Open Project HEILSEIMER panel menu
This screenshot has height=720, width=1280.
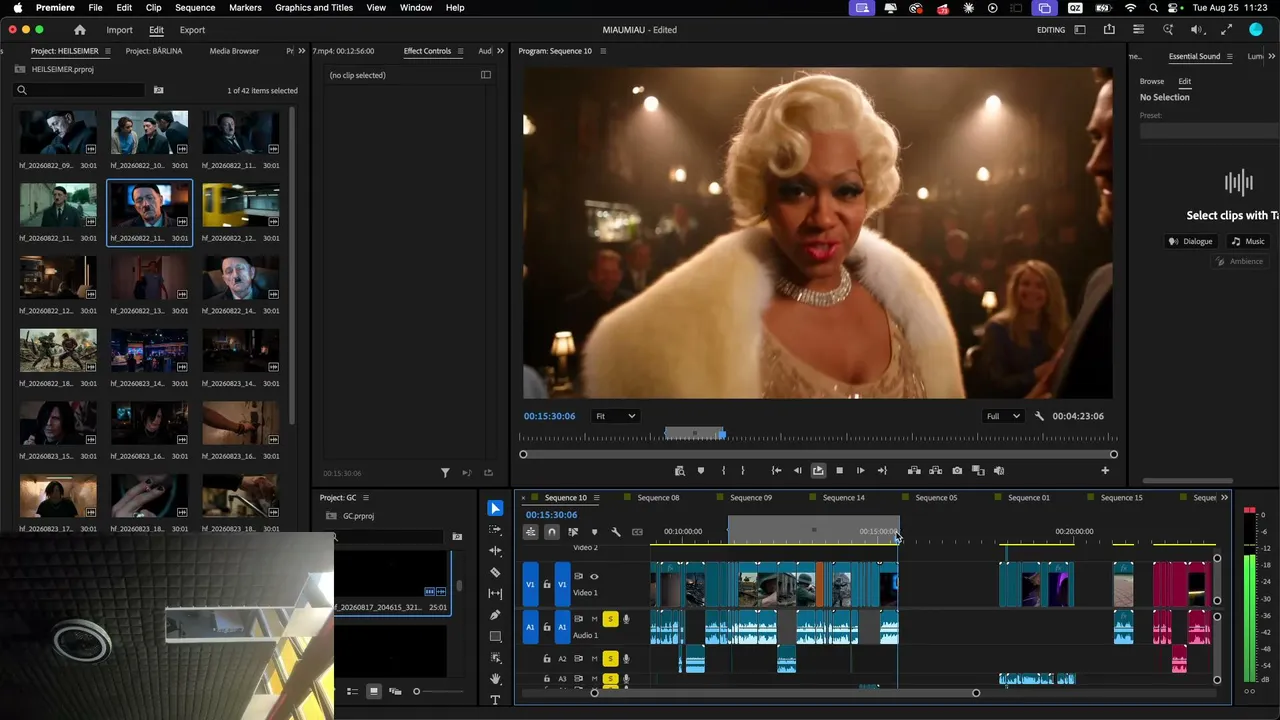point(110,51)
